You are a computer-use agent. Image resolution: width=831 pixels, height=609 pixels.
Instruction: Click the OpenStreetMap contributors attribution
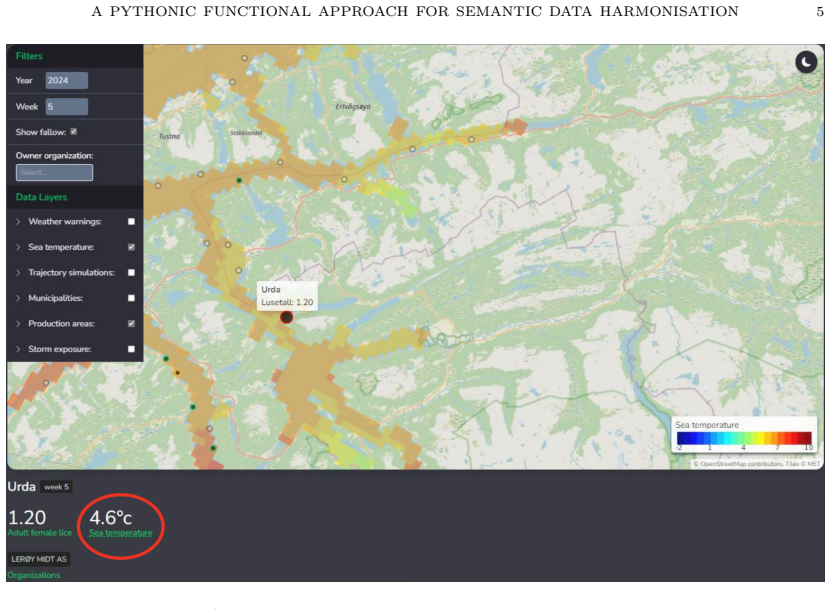tap(756, 464)
